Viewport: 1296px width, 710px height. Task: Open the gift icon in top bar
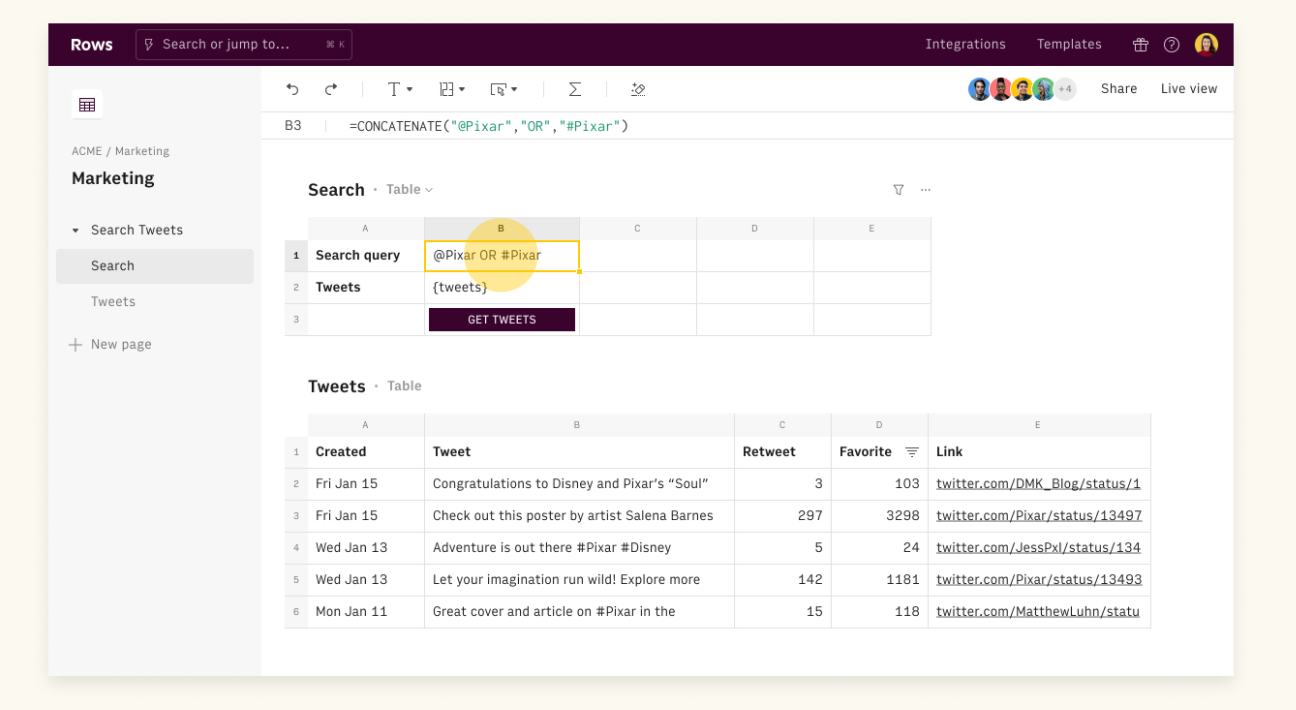(1140, 45)
